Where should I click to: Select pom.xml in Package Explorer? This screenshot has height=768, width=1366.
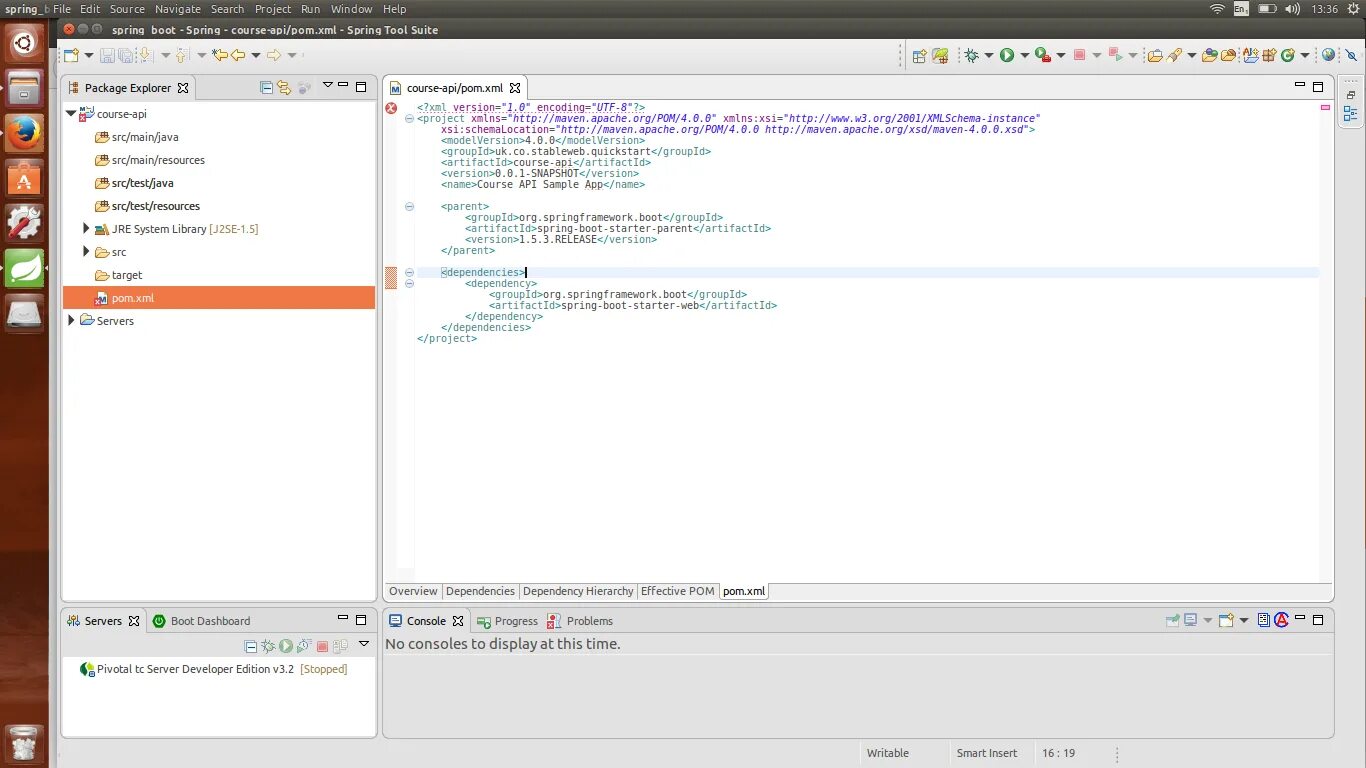pos(218,298)
